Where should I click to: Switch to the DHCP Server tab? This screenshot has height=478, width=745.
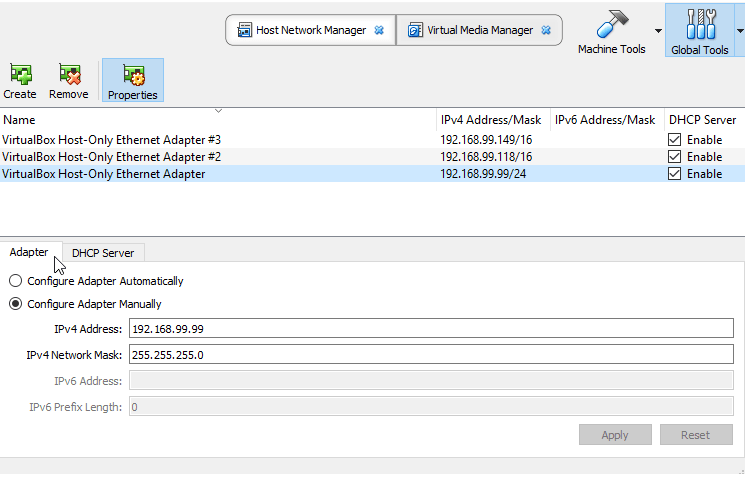(103, 253)
